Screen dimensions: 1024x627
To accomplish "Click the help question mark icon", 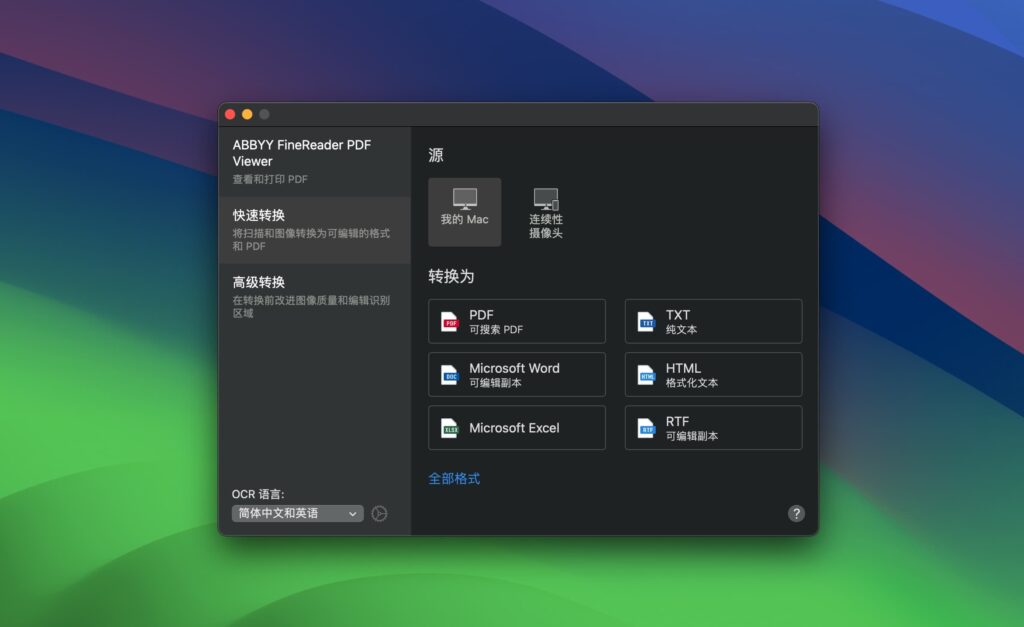I will (796, 513).
